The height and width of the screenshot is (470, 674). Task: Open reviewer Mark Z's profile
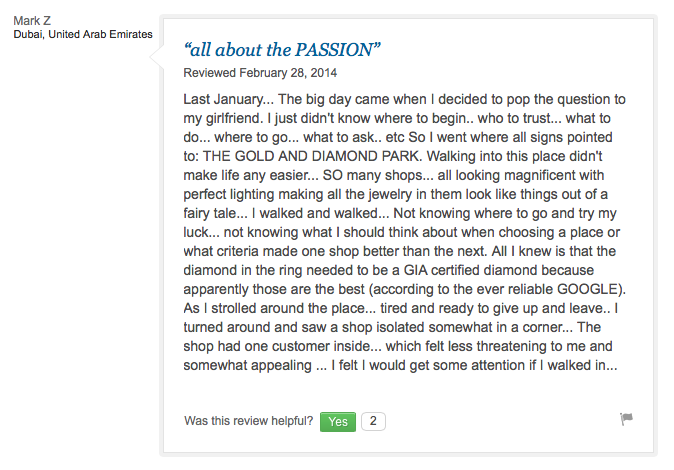(x=34, y=21)
